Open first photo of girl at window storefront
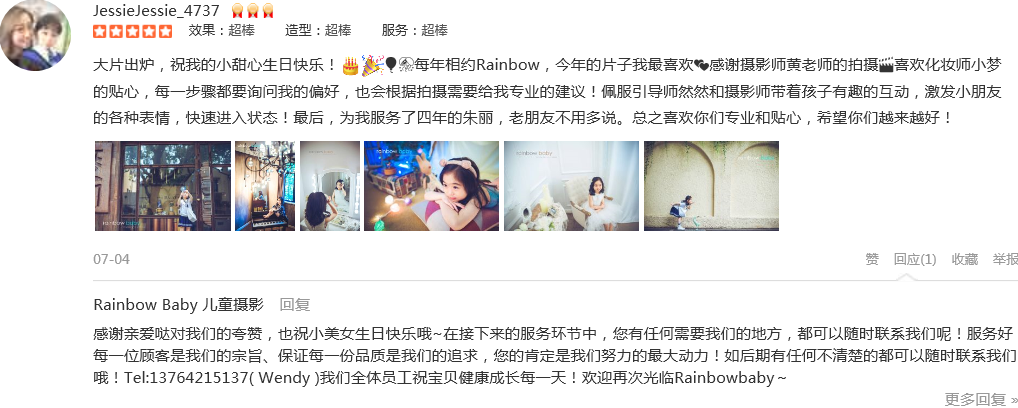This screenshot has height=408, width=1018. coord(162,186)
